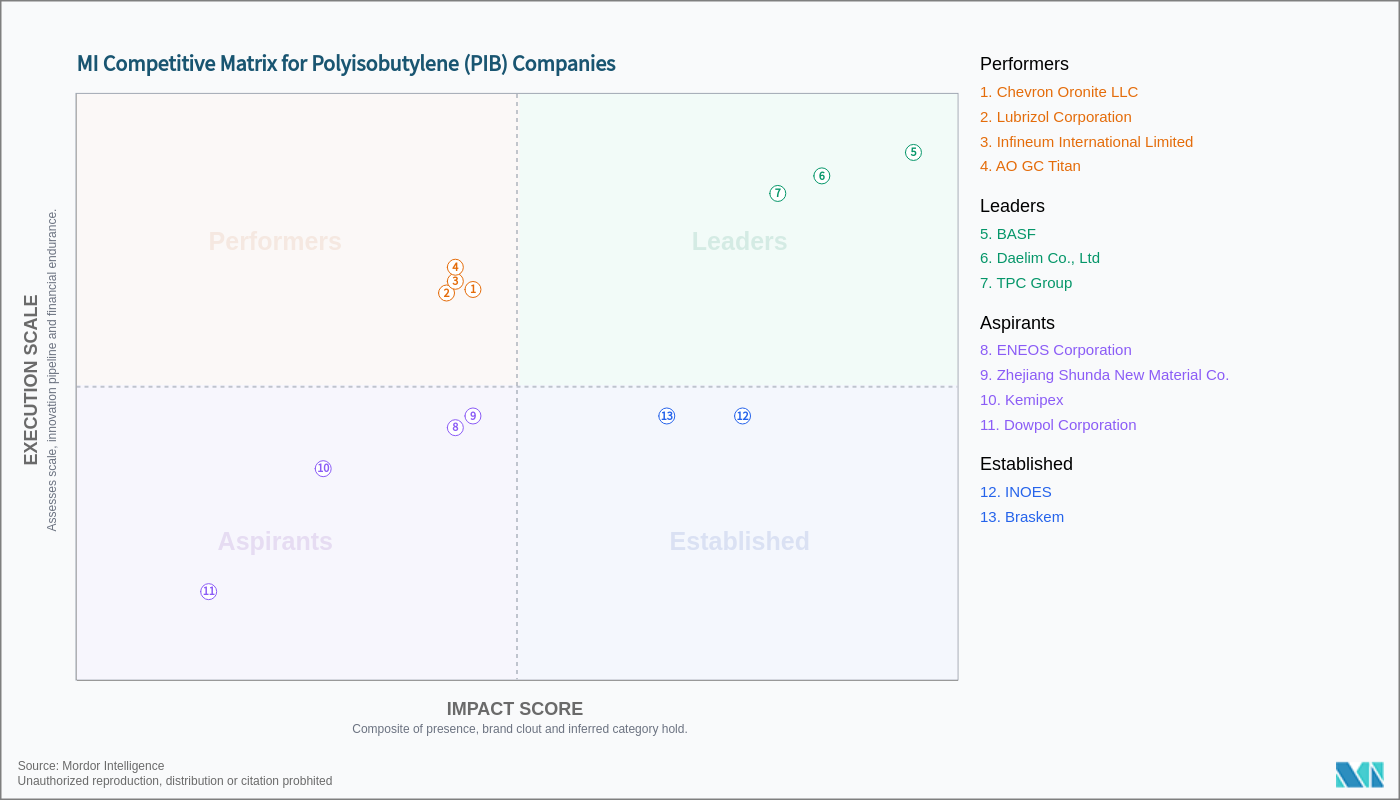Click the Chevron Oronite marker numbered 1
This screenshot has width=1400, height=800.
click(473, 290)
